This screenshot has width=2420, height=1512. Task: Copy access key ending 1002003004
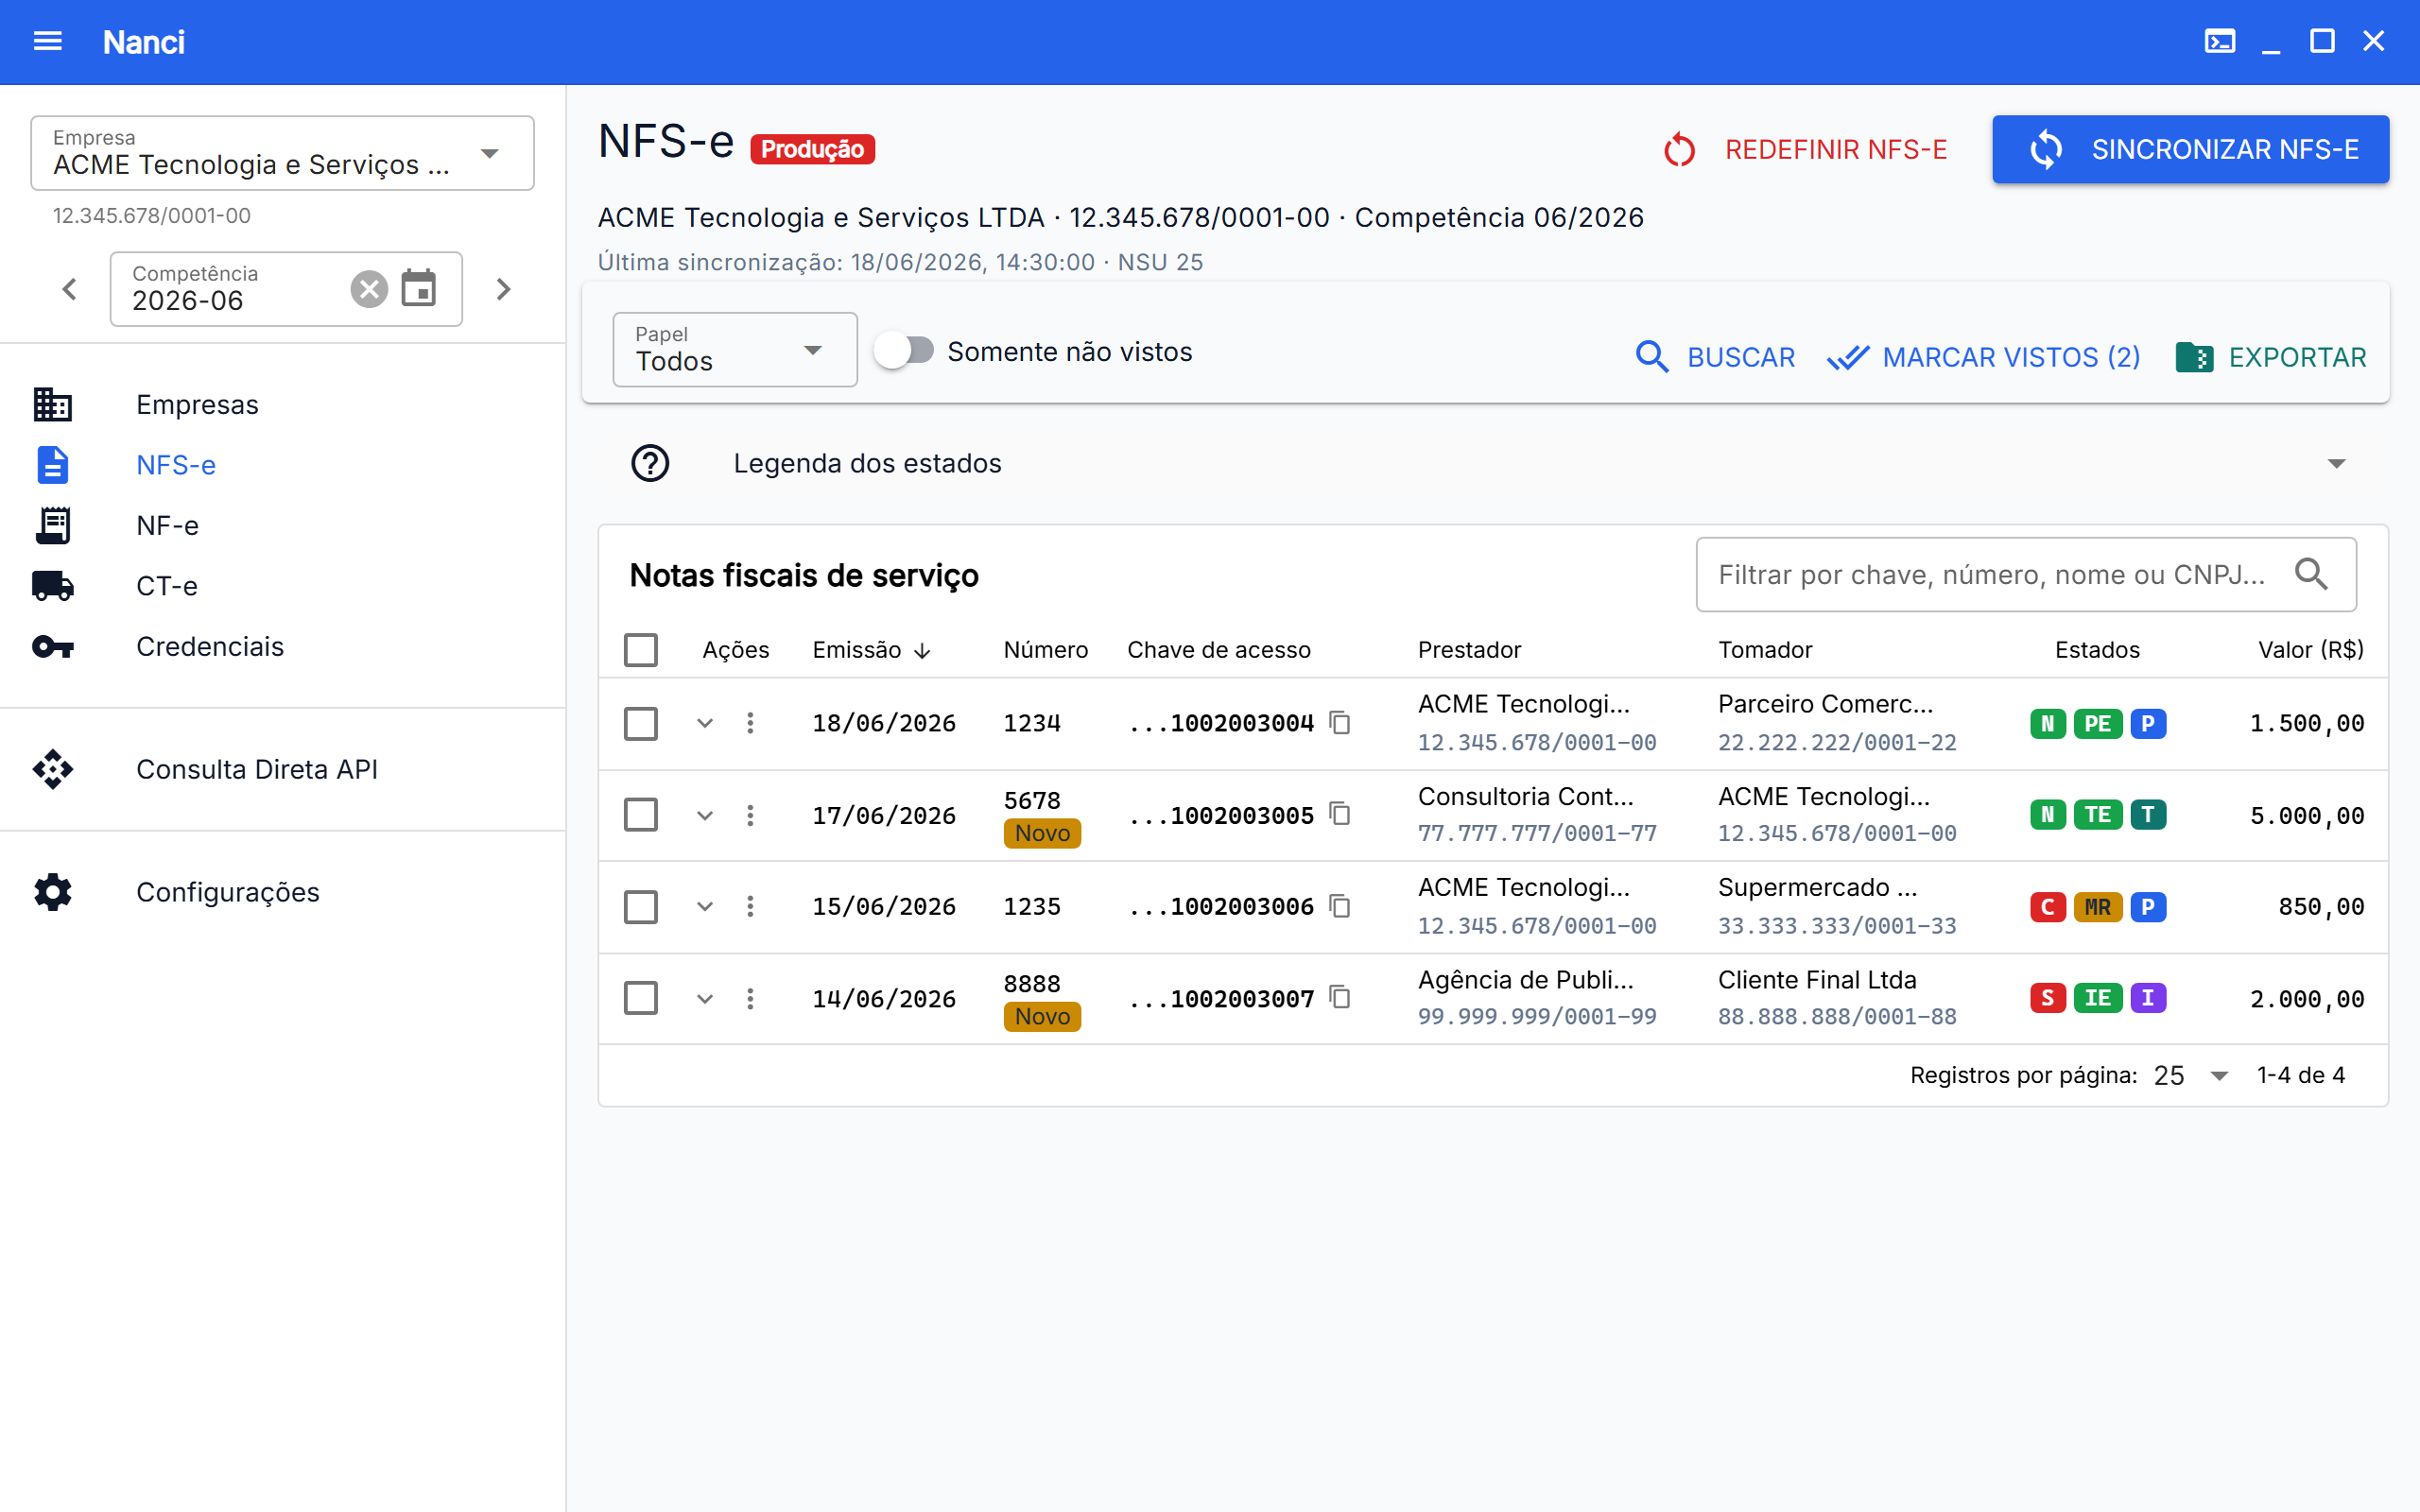[1340, 722]
